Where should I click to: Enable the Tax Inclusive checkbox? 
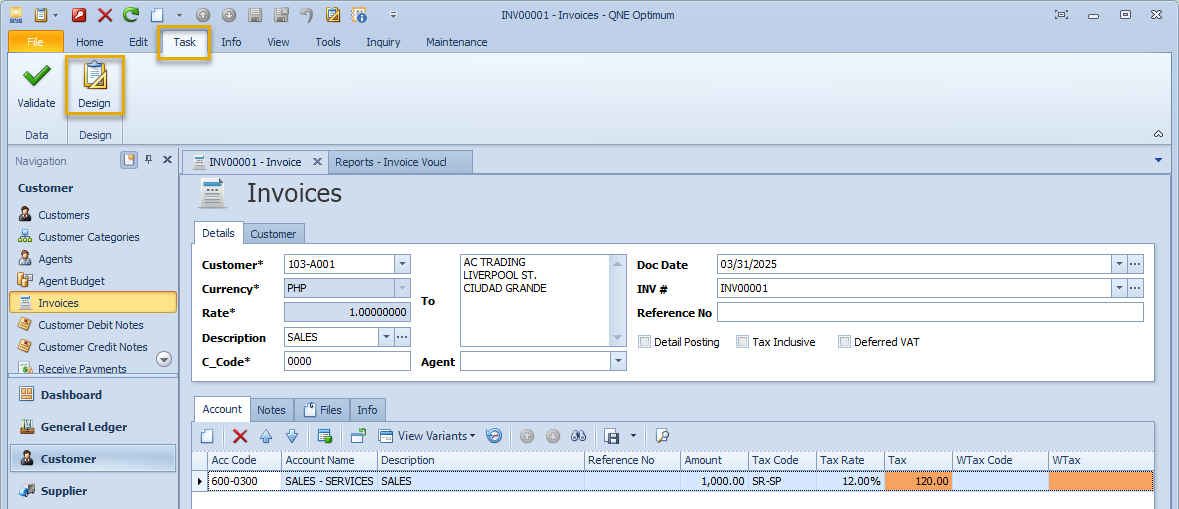743,342
